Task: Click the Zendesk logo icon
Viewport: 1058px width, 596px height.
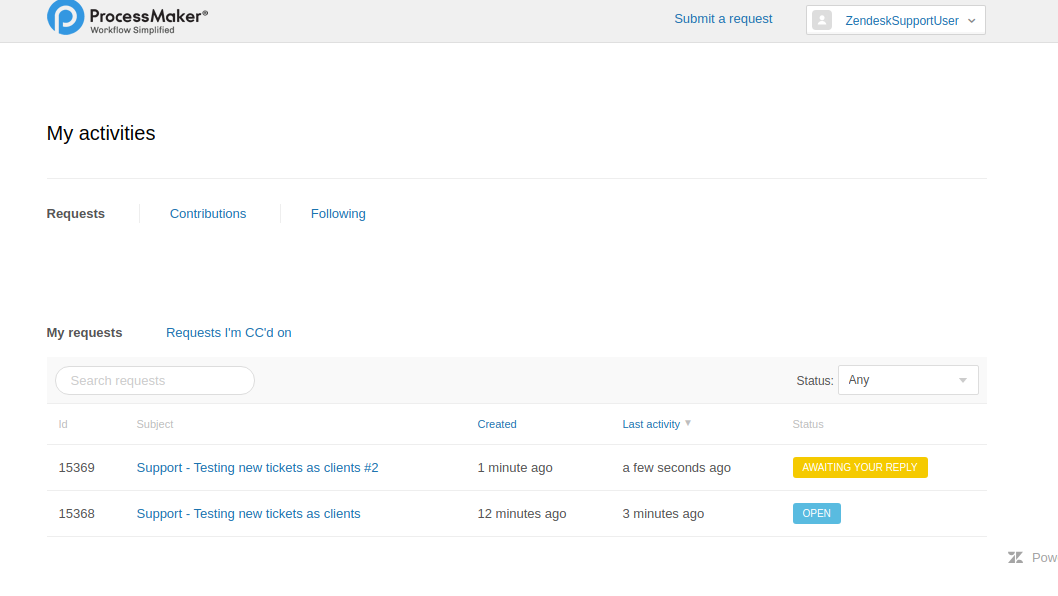Action: coord(1015,558)
